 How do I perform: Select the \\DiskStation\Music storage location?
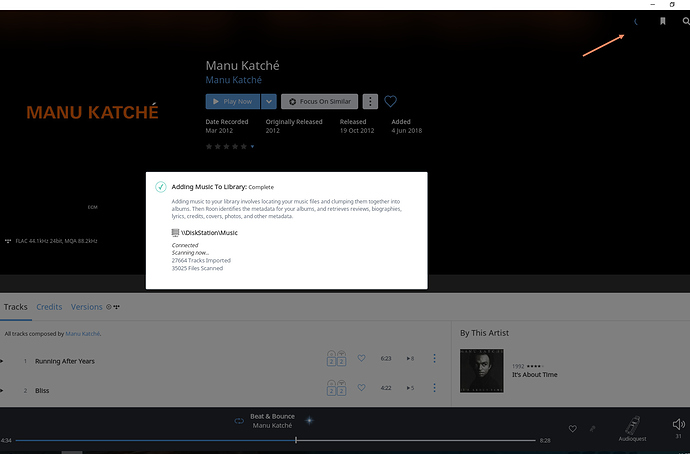[x=209, y=233]
